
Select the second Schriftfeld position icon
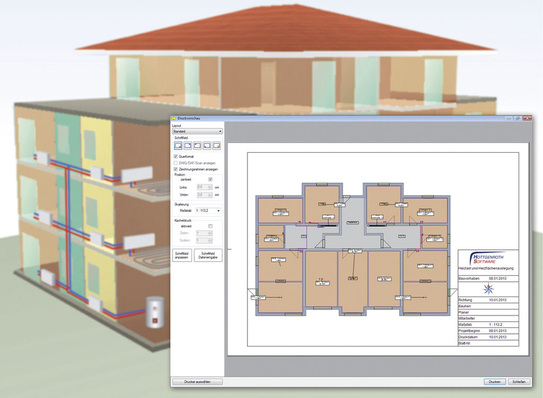click(x=188, y=146)
